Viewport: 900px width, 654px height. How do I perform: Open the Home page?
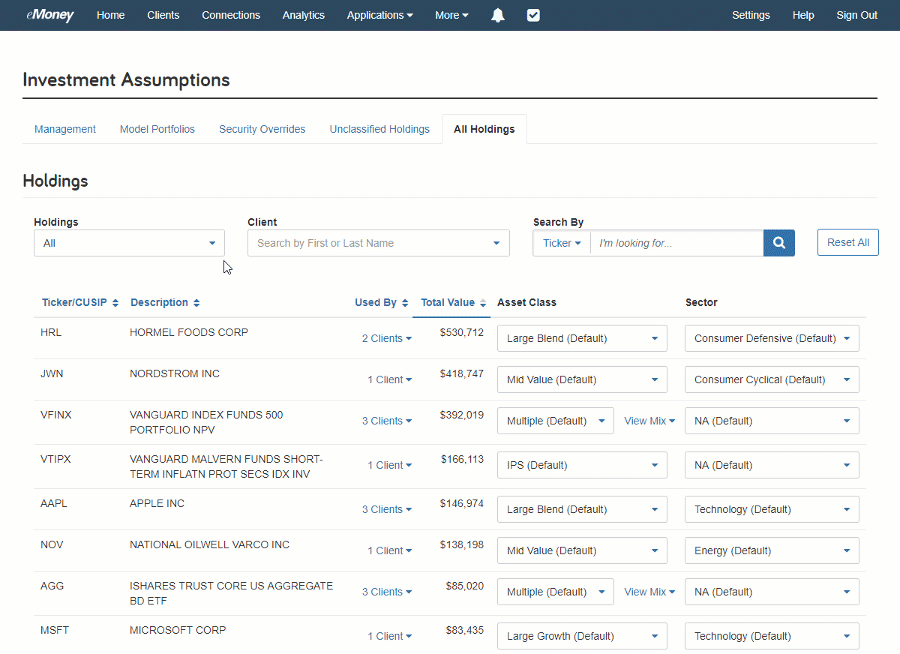[110, 16]
